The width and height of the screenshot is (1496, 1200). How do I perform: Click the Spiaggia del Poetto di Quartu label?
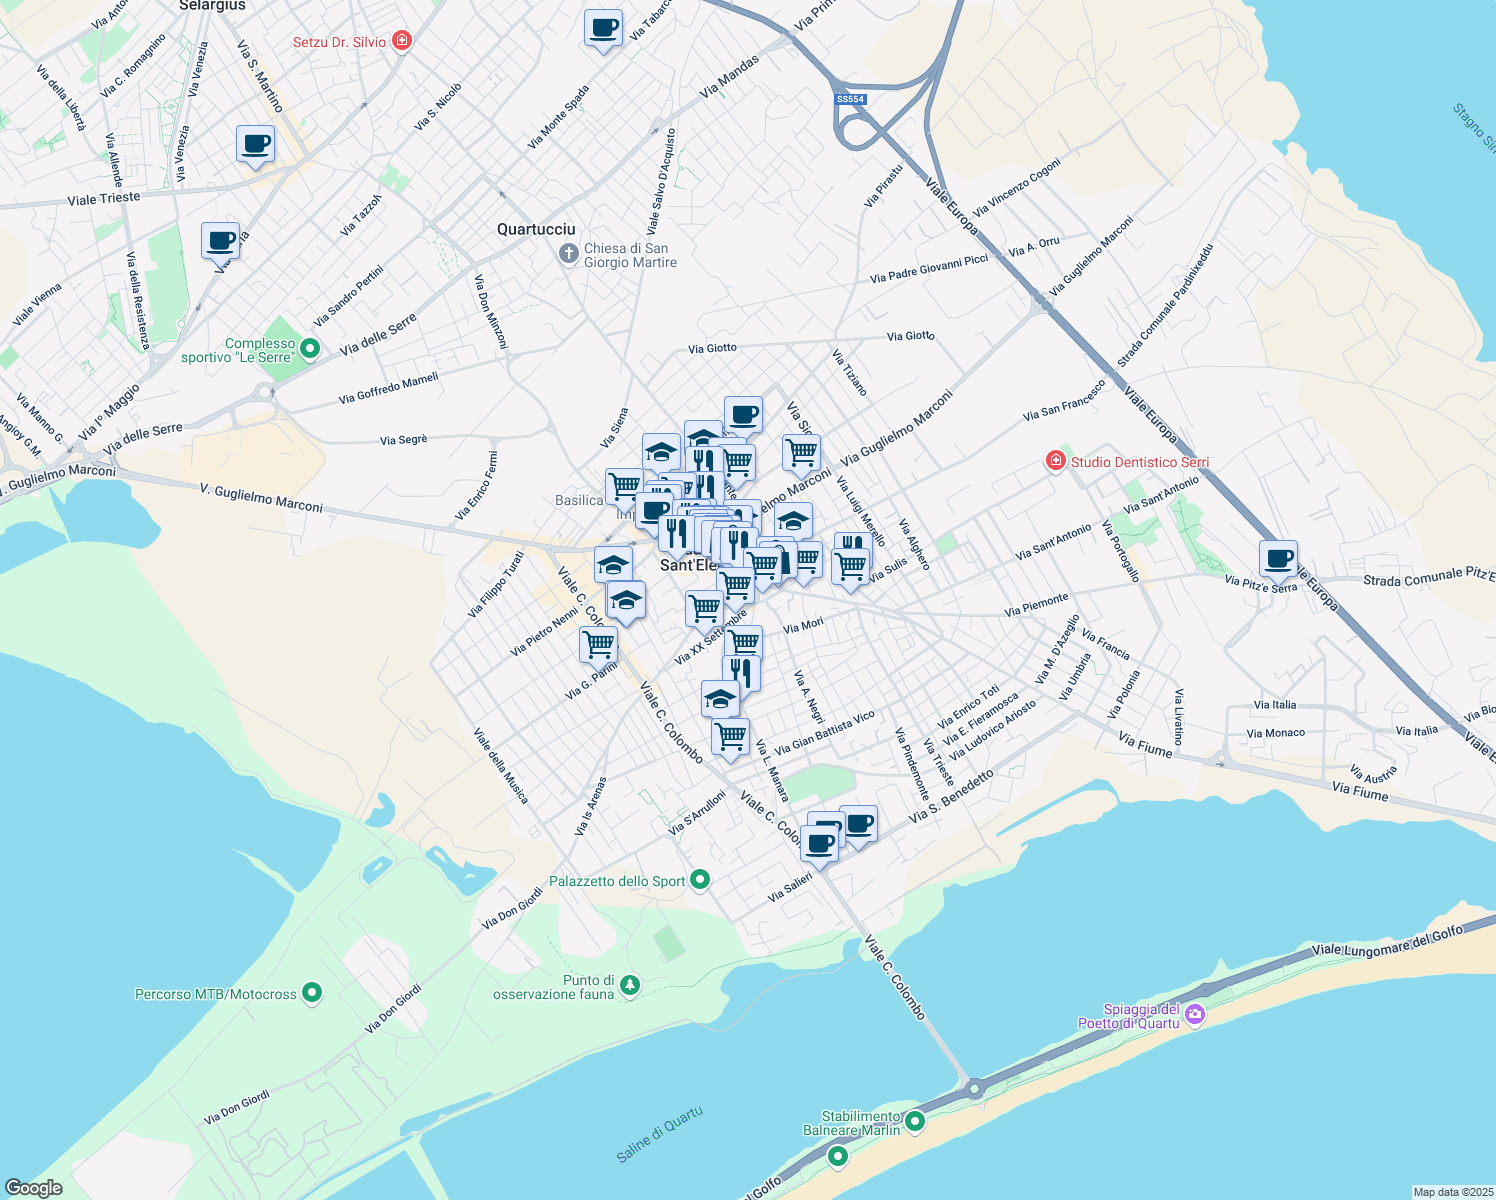coord(1130,1016)
